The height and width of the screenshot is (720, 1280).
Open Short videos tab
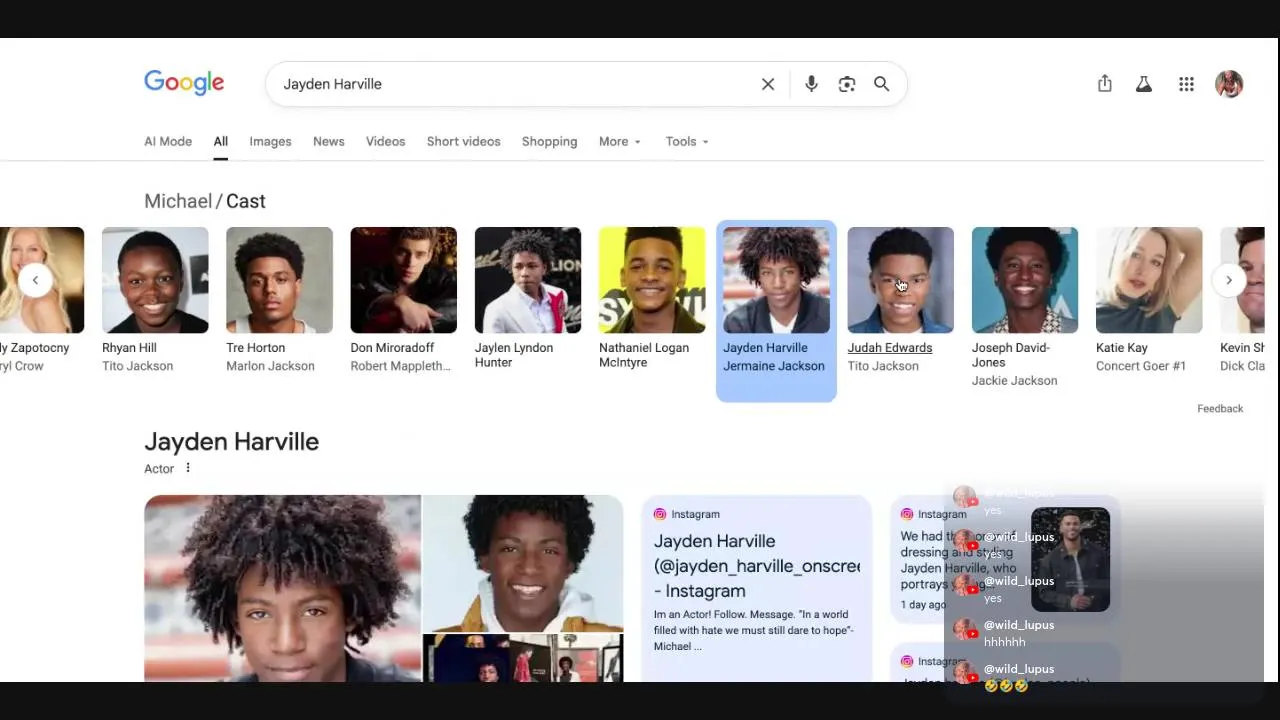point(463,141)
